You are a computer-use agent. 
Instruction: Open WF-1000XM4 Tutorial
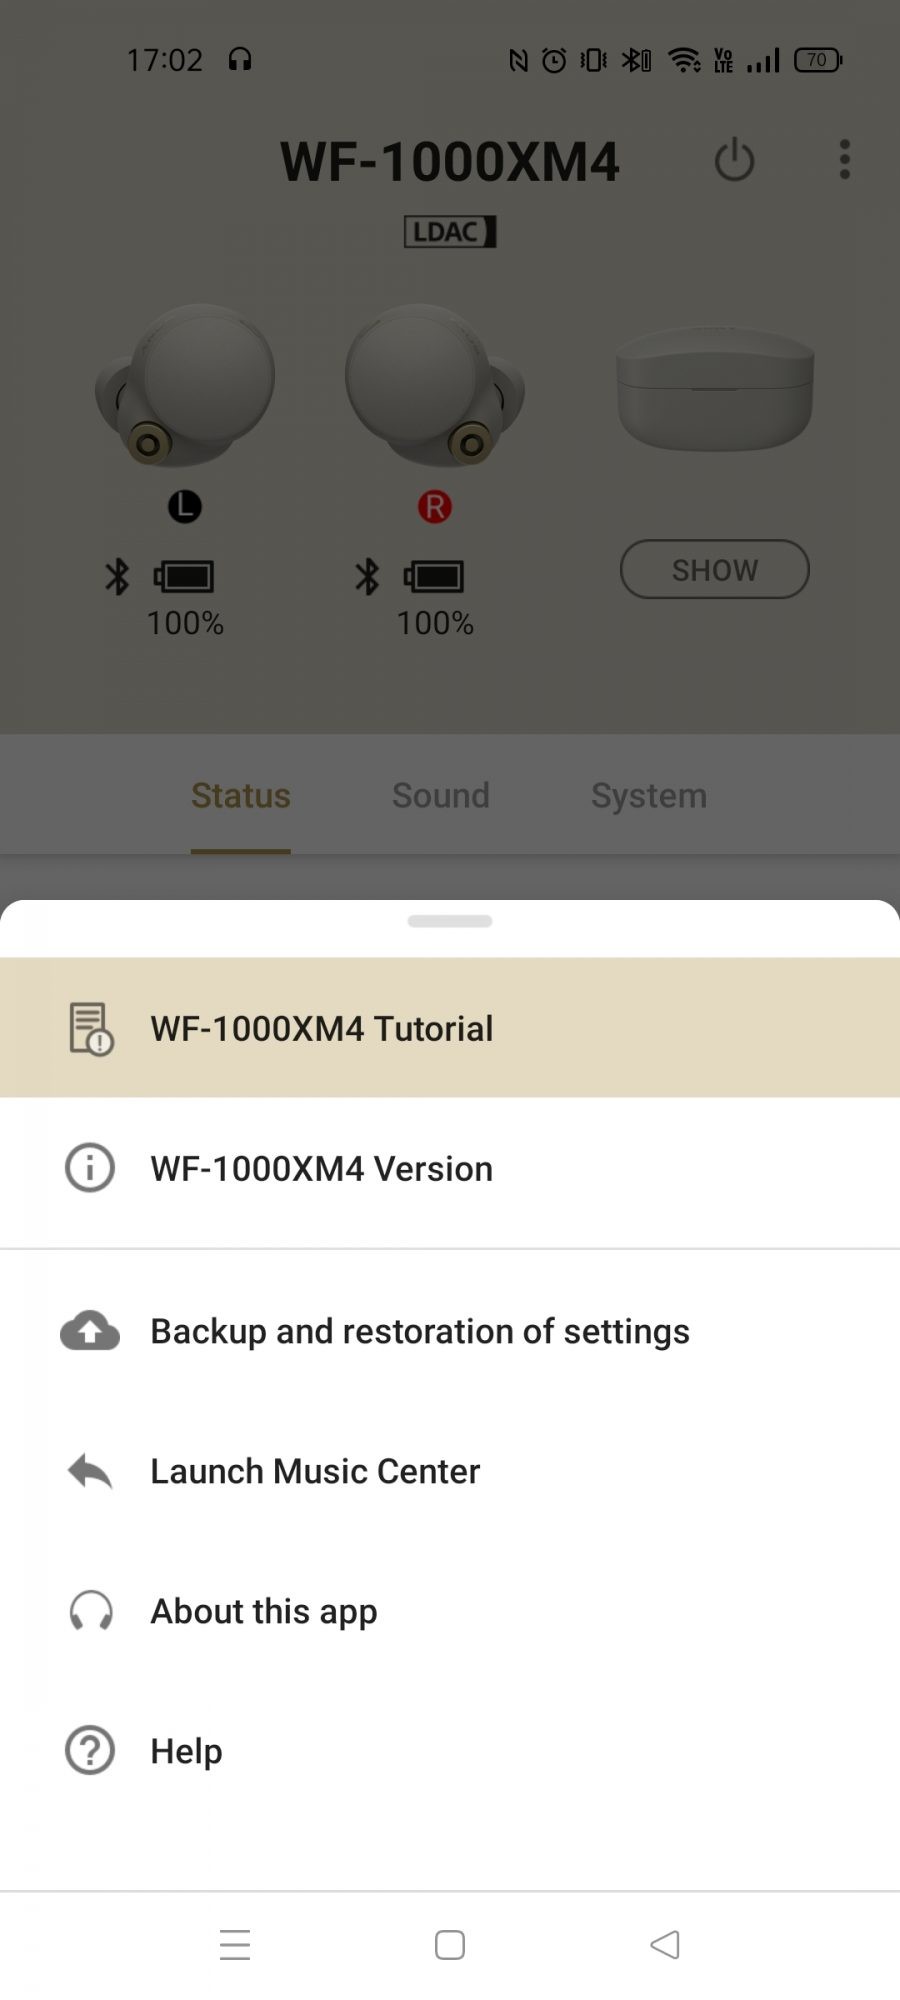pyautogui.click(x=321, y=1029)
